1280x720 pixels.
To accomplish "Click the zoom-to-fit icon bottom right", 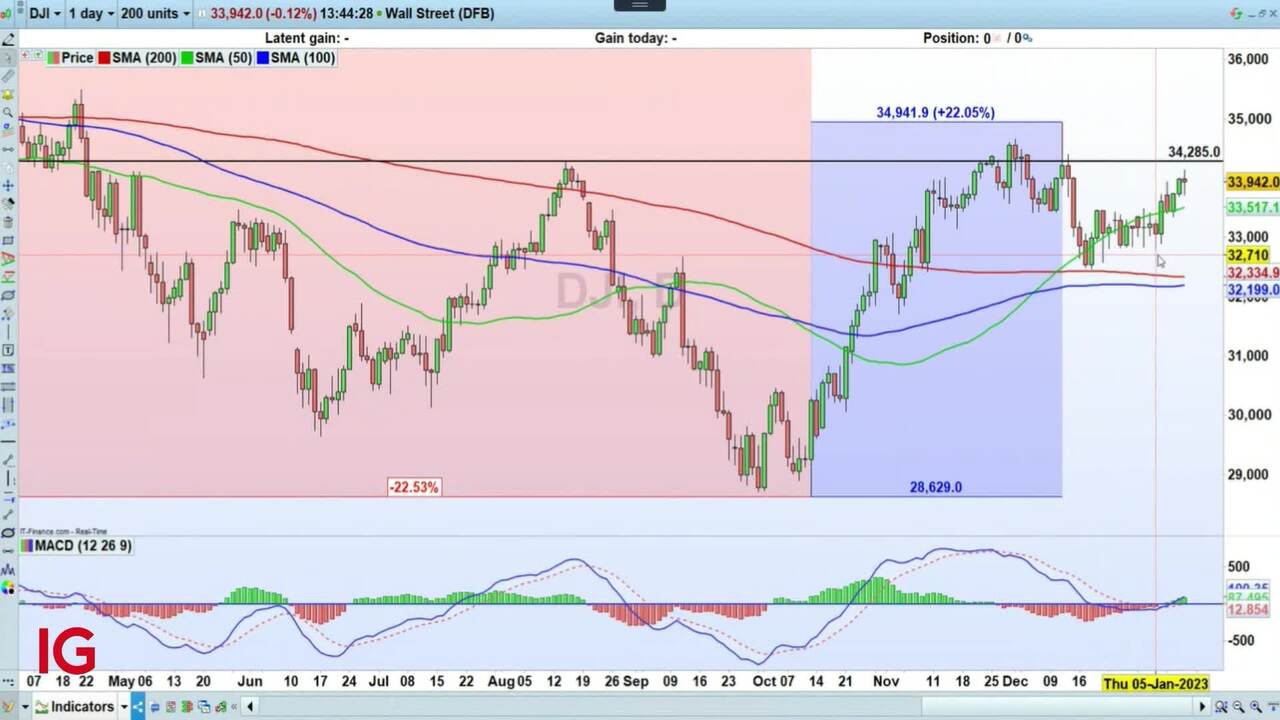I will tap(1221, 706).
